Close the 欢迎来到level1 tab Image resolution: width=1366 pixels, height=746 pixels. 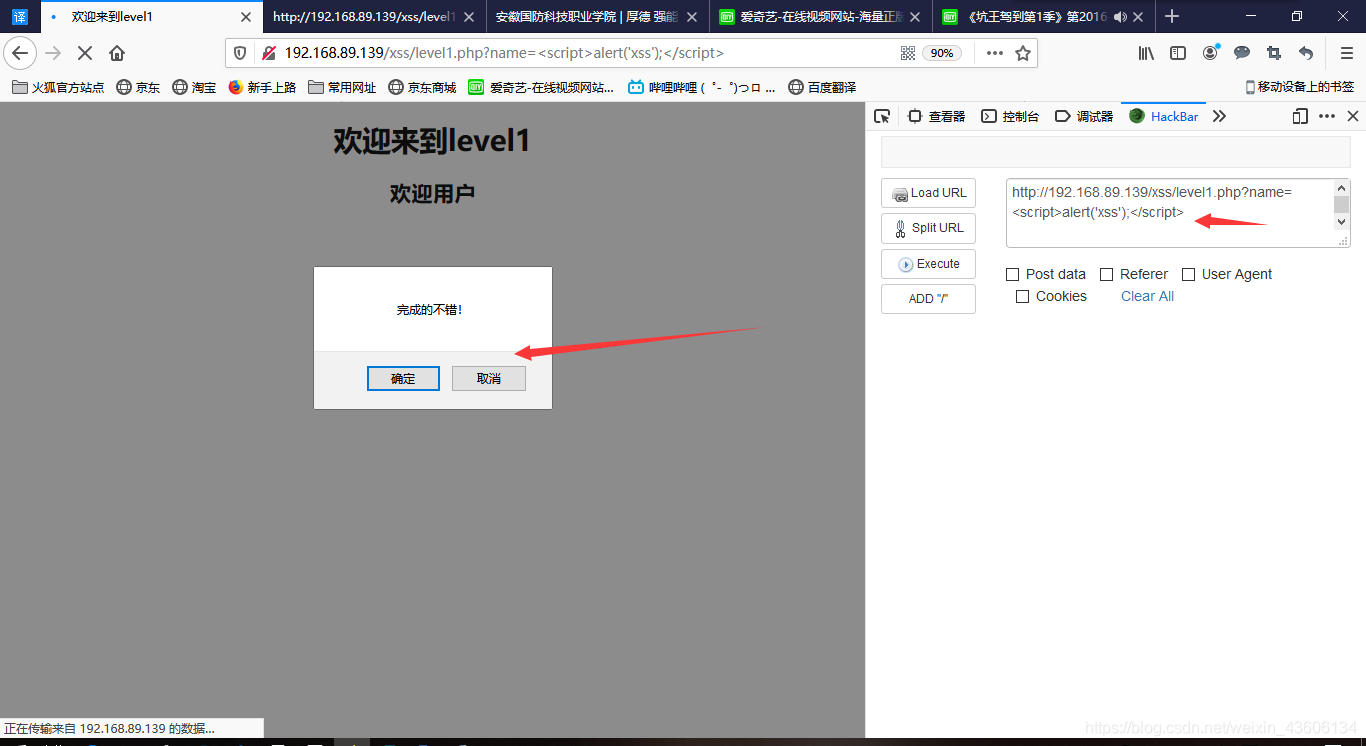click(246, 17)
